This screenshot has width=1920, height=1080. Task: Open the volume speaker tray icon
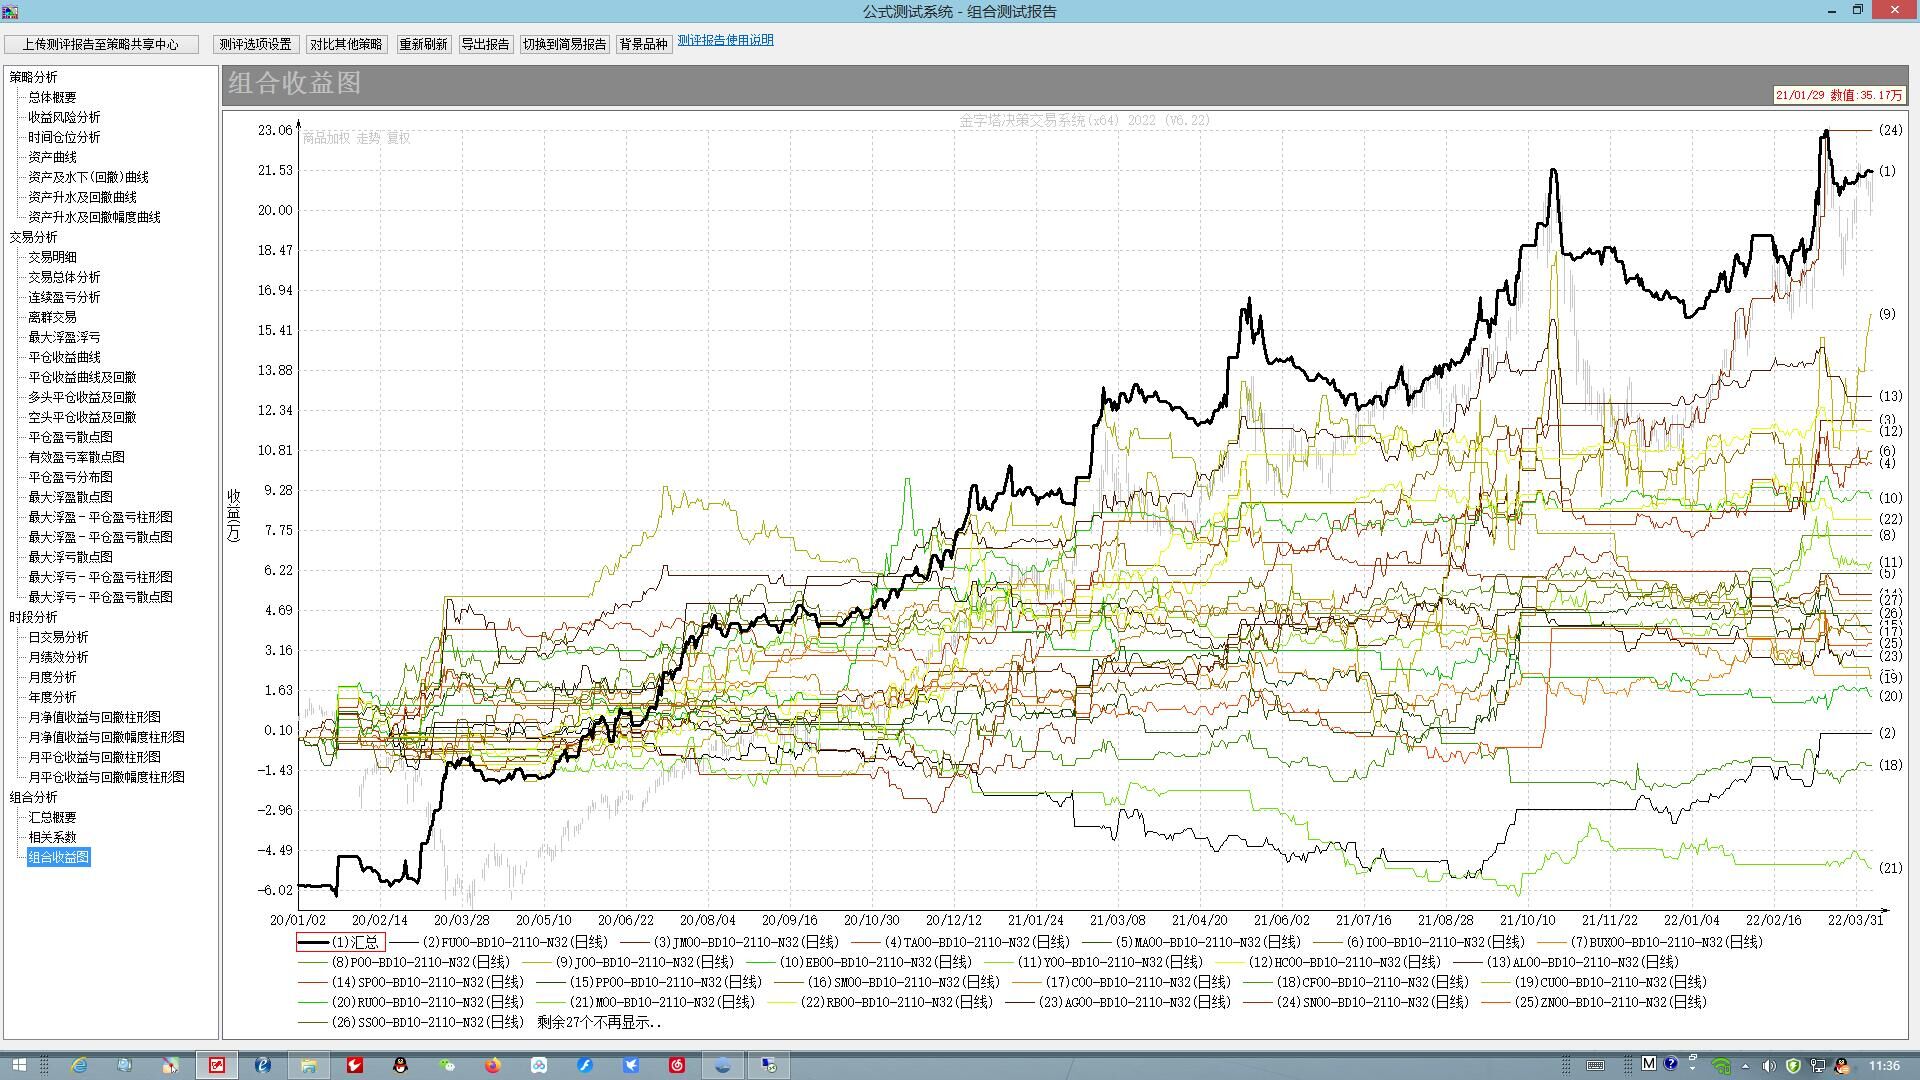pyautogui.click(x=1768, y=1065)
